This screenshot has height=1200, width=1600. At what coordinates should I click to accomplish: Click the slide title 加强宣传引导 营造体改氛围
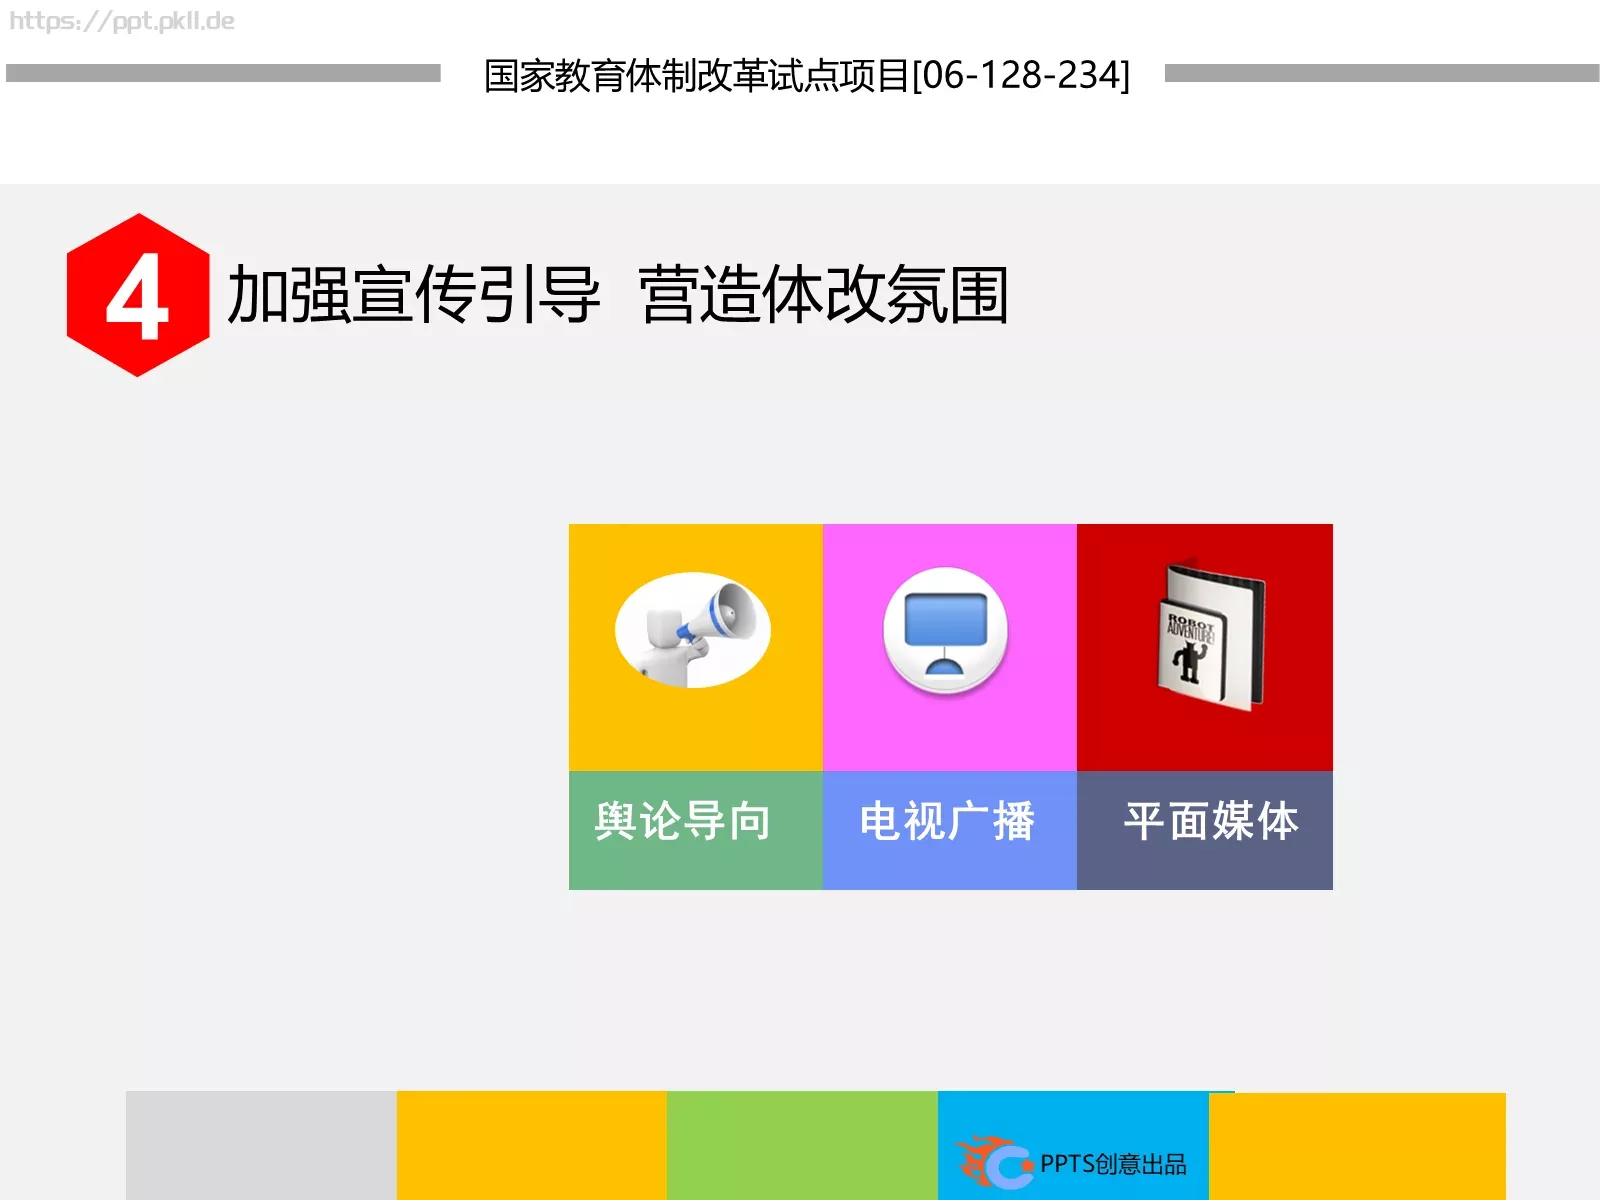pos(620,293)
